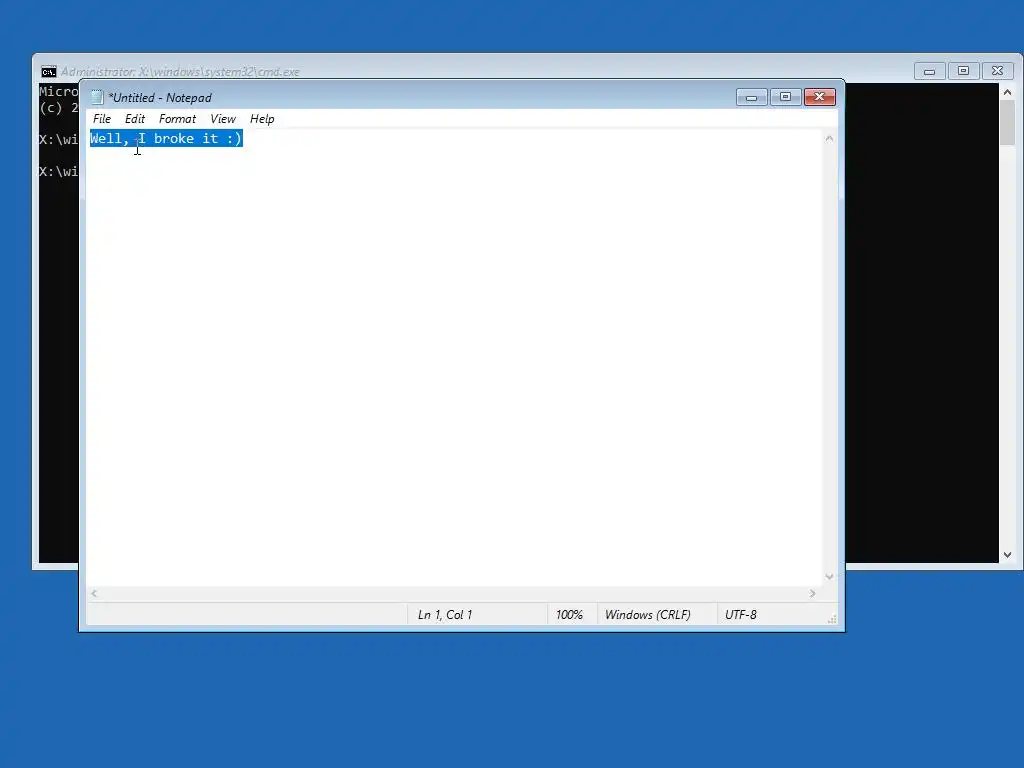Close the Administrator cmd.exe window
Screen dimensions: 1024x768
click(x=997, y=71)
